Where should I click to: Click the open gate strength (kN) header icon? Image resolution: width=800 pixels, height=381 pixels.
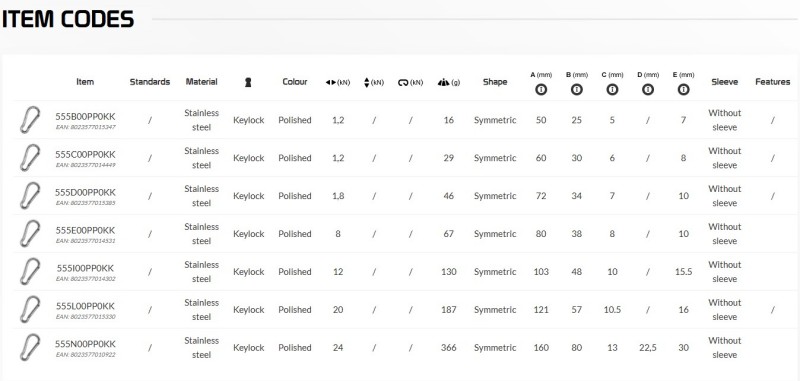click(404, 83)
